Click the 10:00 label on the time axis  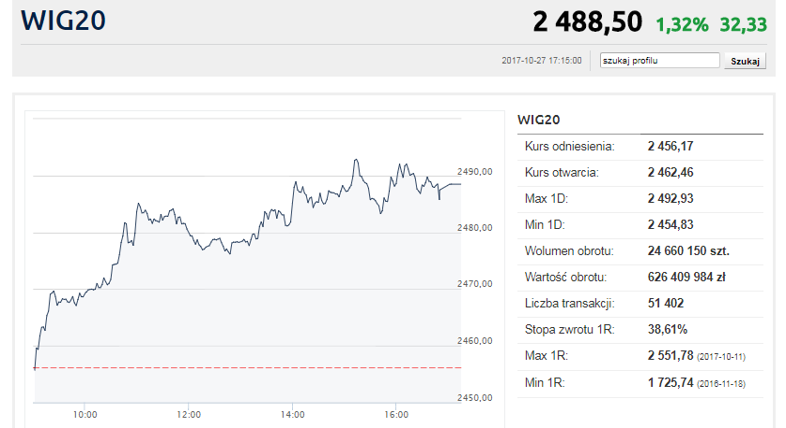coord(84,413)
